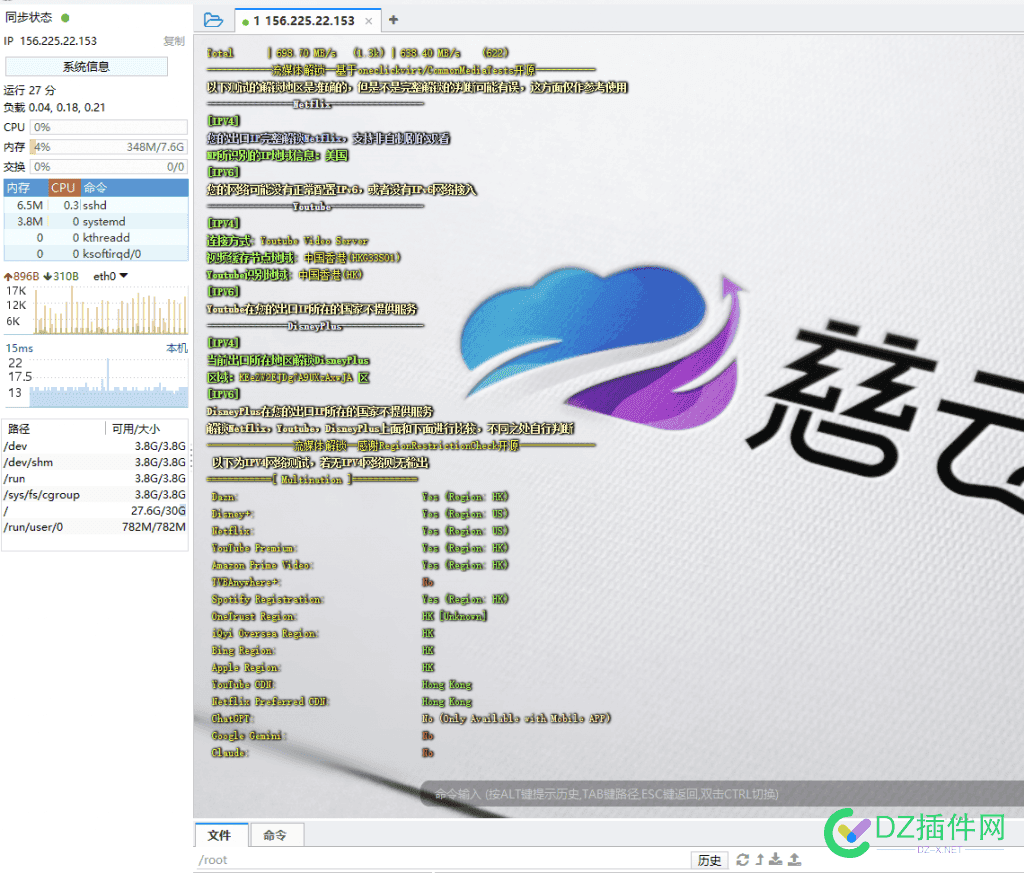Image resolution: width=1024 pixels, height=873 pixels.
Task: Click the Netflix Preferred CDN line
Action: click(x=342, y=701)
